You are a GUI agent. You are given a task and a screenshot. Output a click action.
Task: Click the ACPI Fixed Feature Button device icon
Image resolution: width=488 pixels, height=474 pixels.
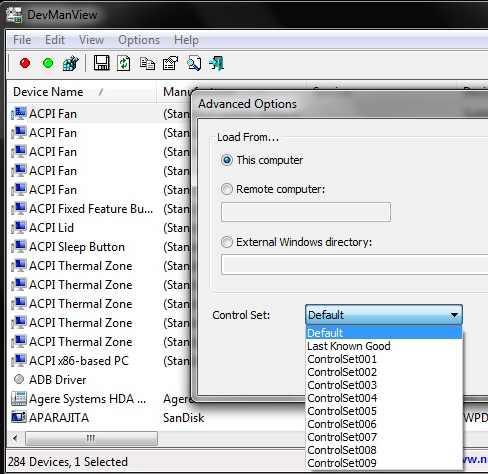(19, 208)
